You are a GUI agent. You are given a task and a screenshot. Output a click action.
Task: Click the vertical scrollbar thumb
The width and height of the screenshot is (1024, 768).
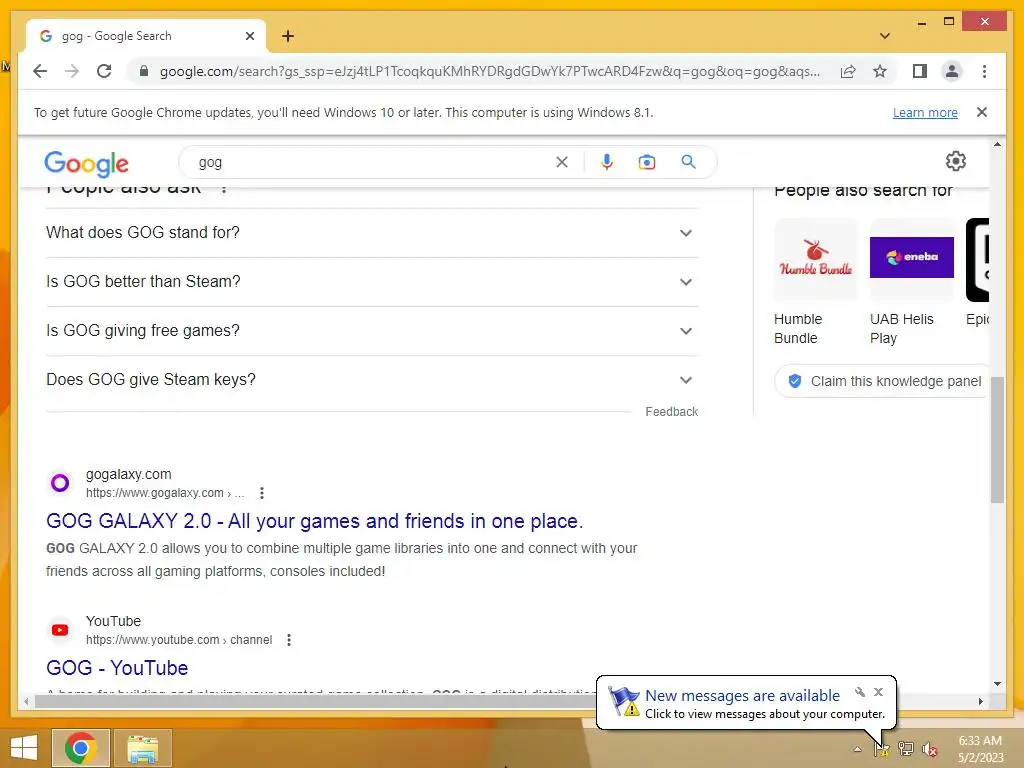[x=997, y=440]
